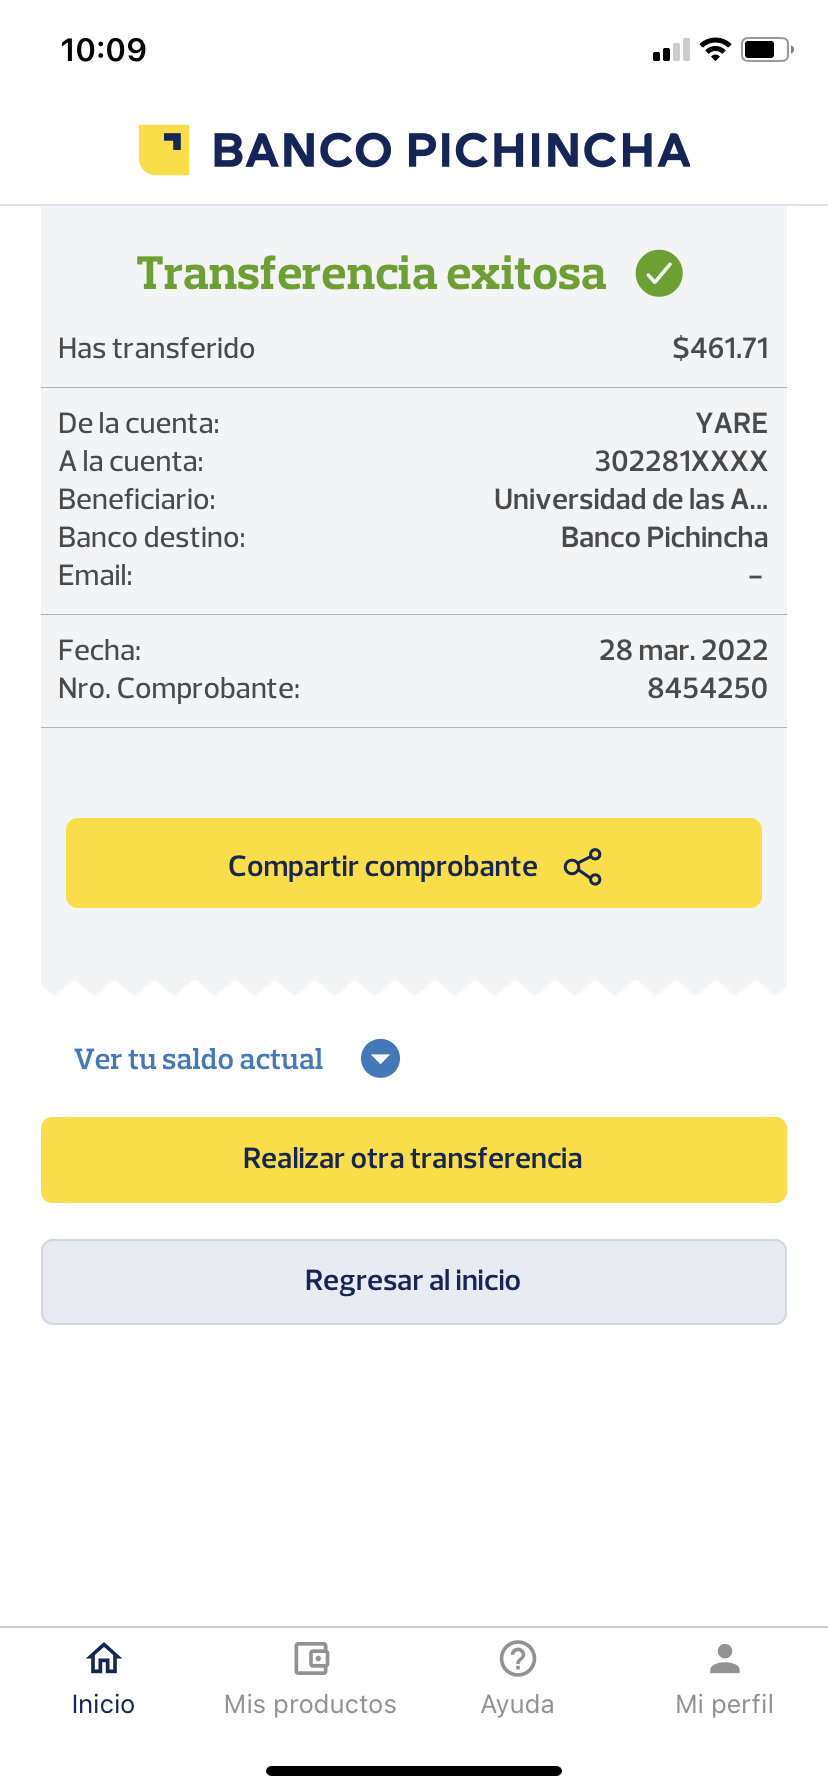Viewport: 828px width, 1792px height.
Task: Open the Ver tu saldo actual link
Action: point(199,1059)
